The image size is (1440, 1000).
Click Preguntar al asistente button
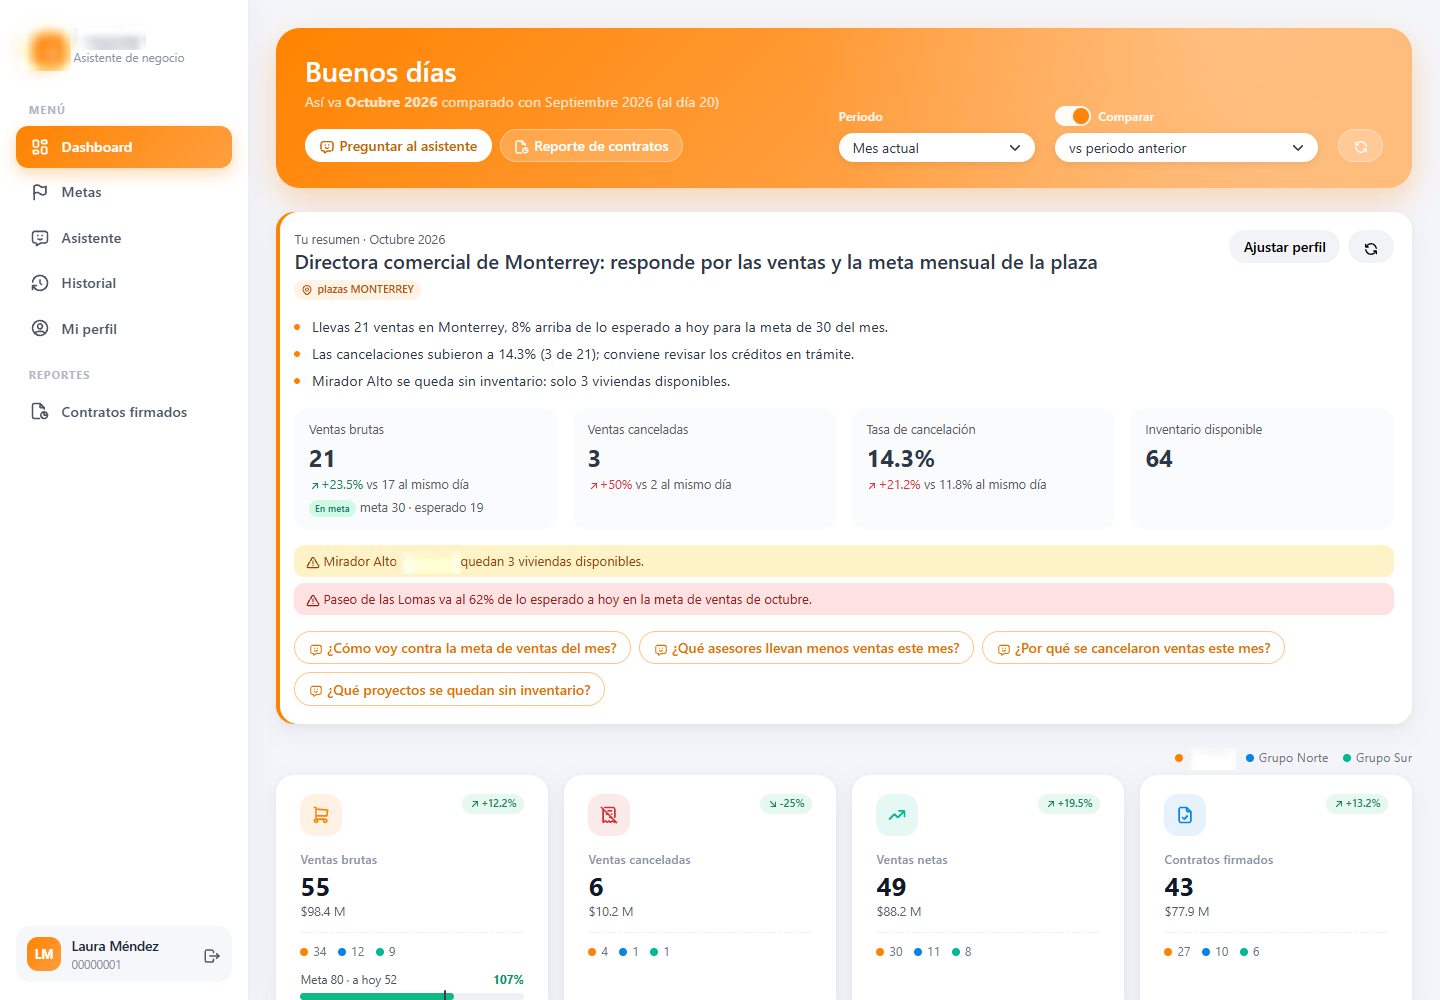(398, 146)
